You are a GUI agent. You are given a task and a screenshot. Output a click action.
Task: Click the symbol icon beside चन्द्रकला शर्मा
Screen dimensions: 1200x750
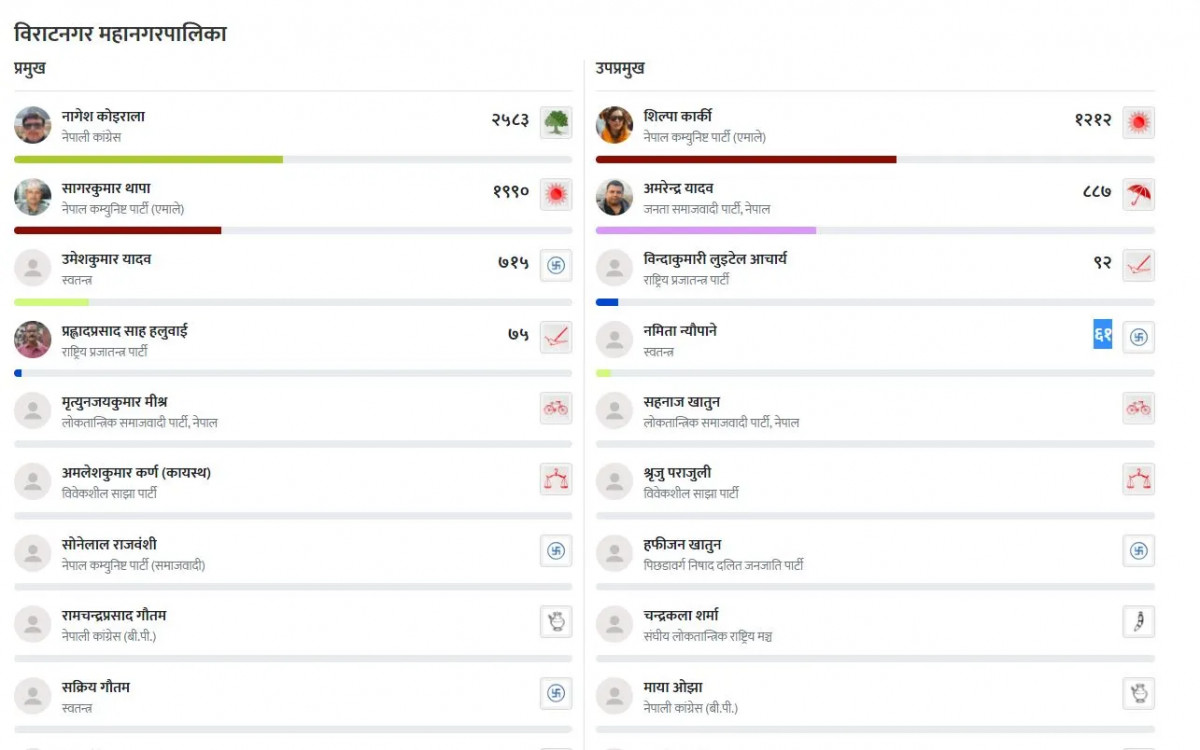(x=1138, y=622)
